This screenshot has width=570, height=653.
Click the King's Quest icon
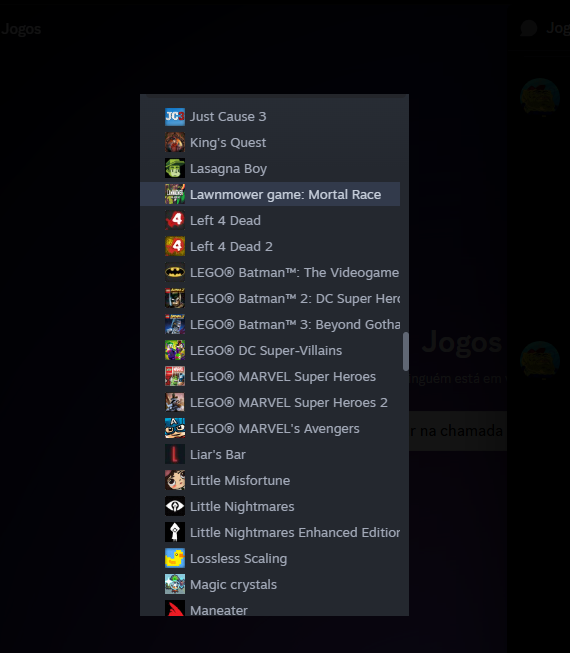175,142
